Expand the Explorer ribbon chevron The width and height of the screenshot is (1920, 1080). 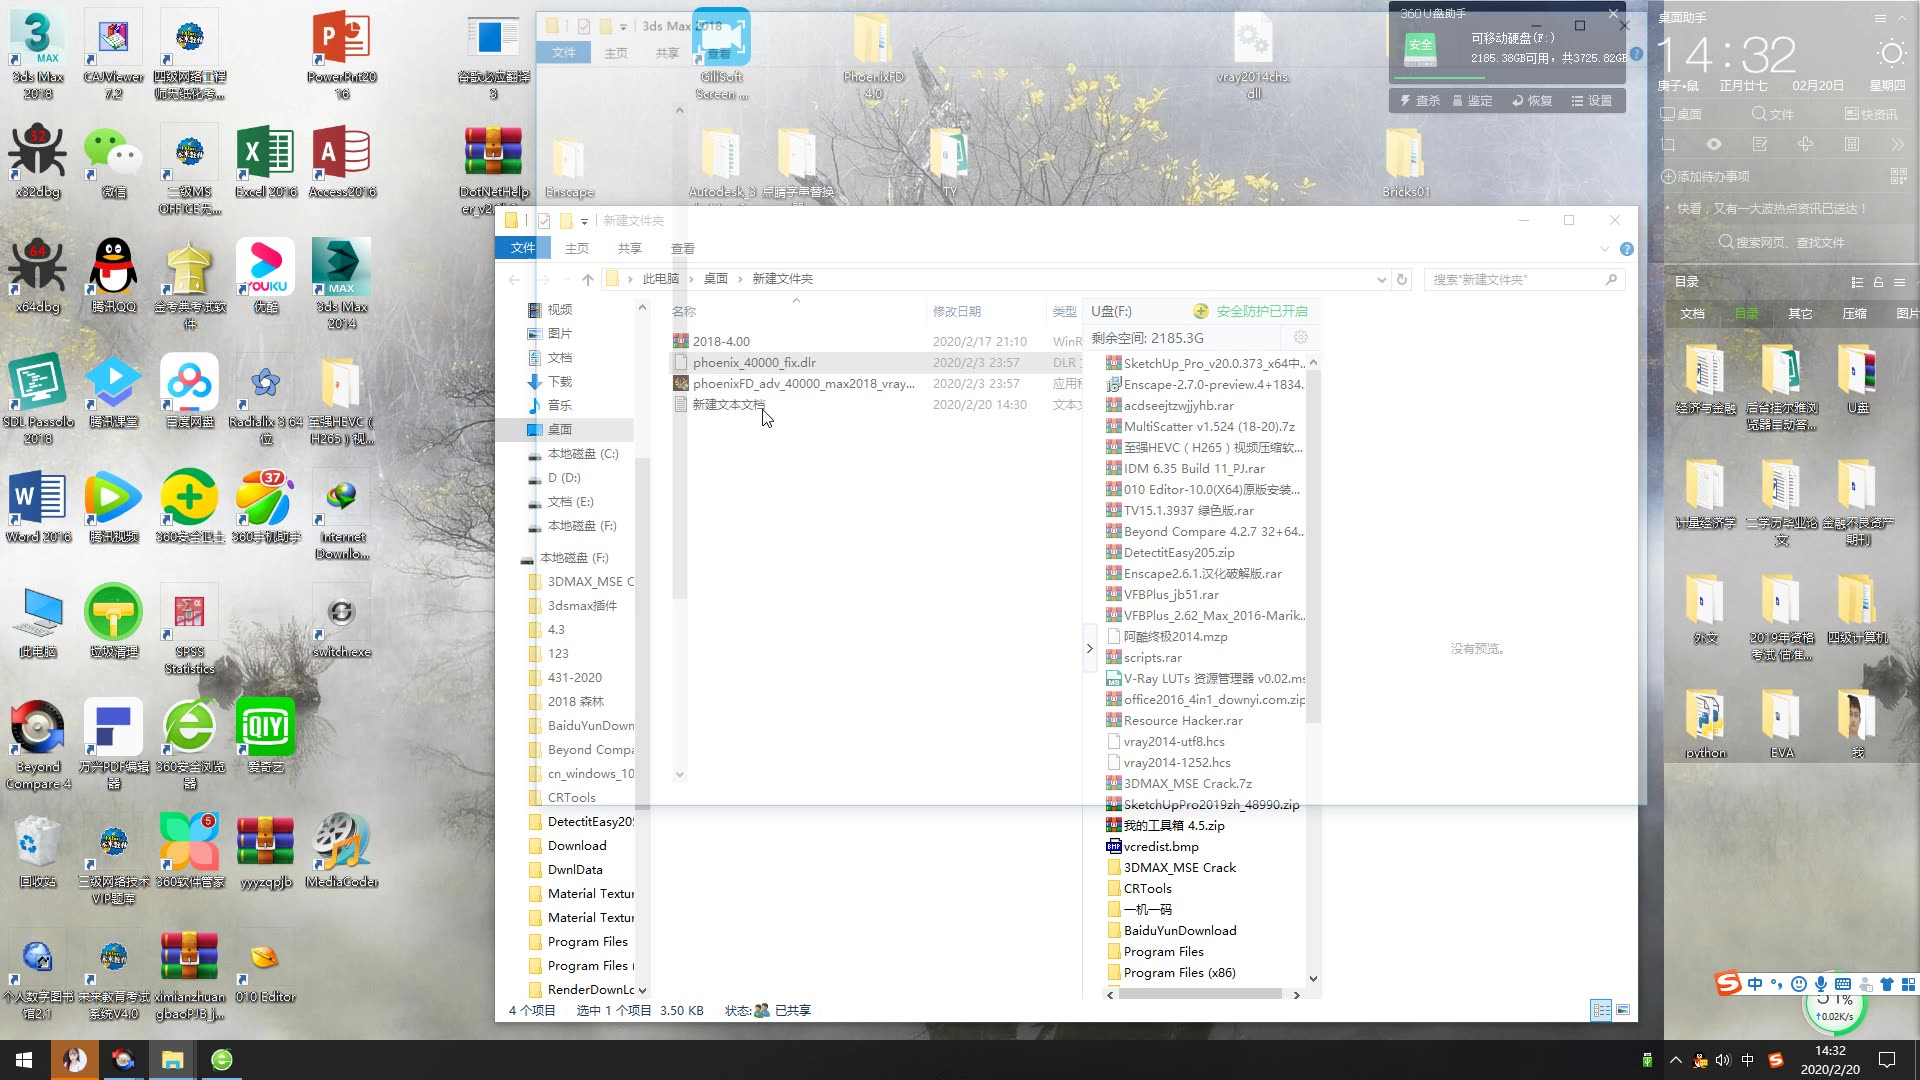click(1605, 249)
